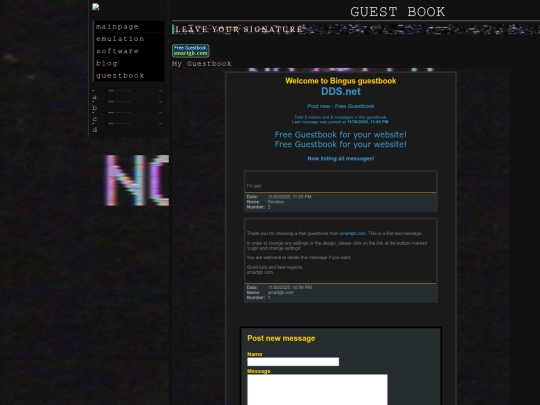Click the date '11/30/2025, 11:05 PM' of message 2
The width and height of the screenshot is (540, 405).
[x=290, y=197]
